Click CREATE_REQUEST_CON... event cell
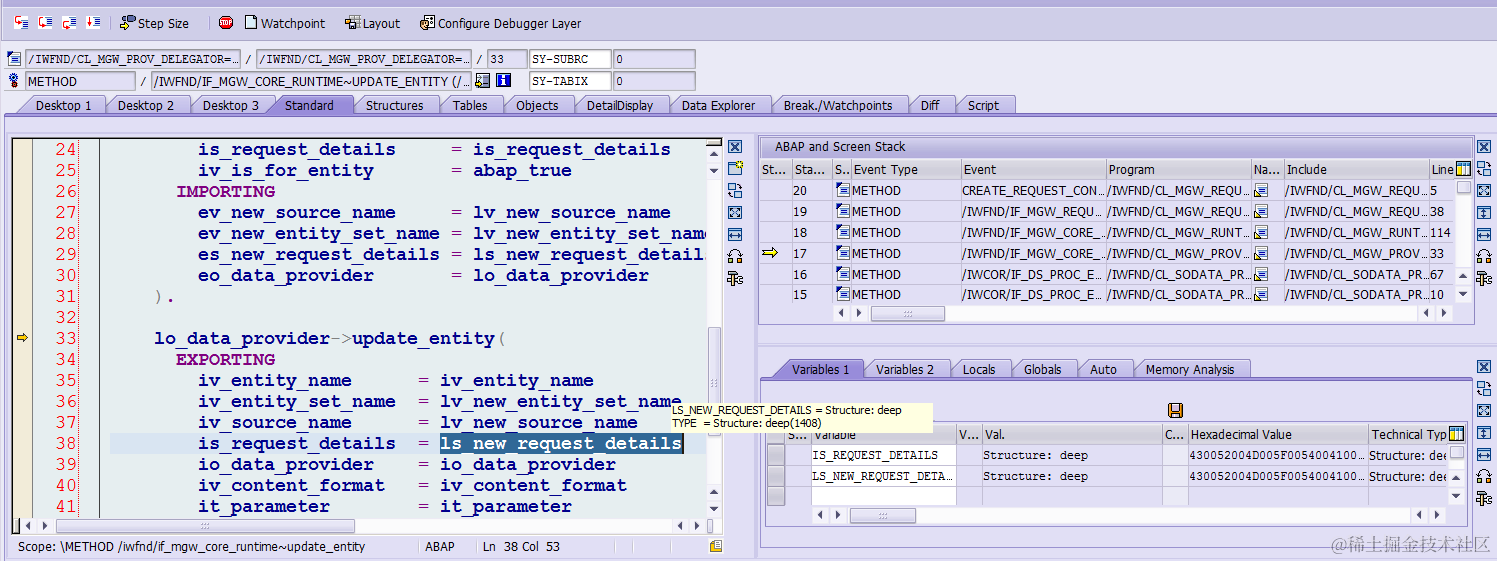 tap(1032, 190)
